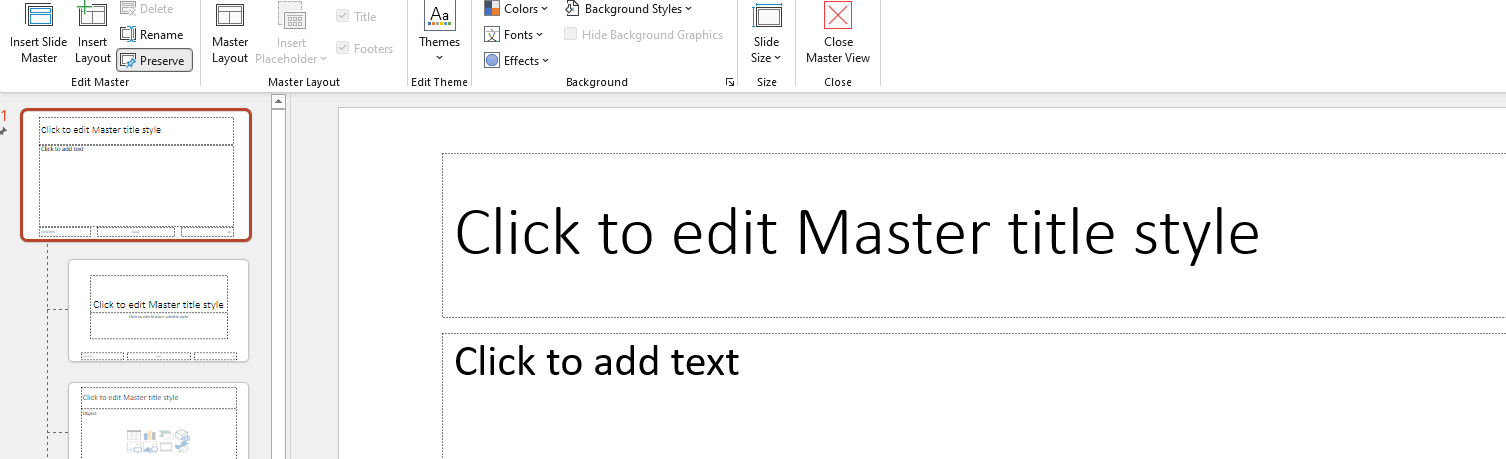The width and height of the screenshot is (1506, 459).
Task: Open the Insert Placeholder dropdown
Action: 291,34
